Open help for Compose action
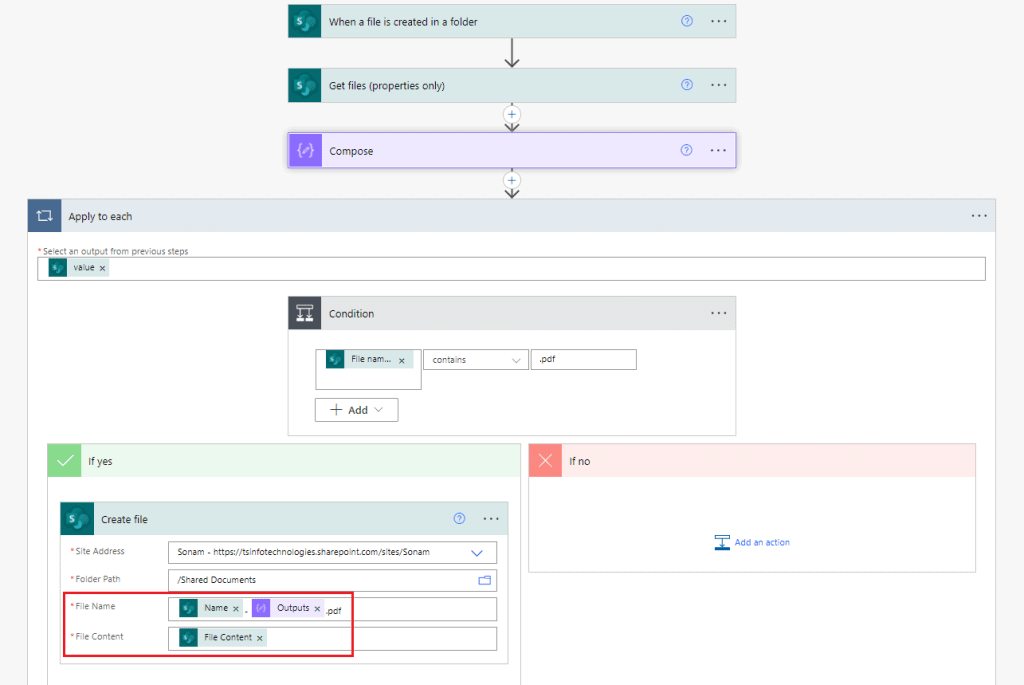1024x685 pixels. (686, 150)
